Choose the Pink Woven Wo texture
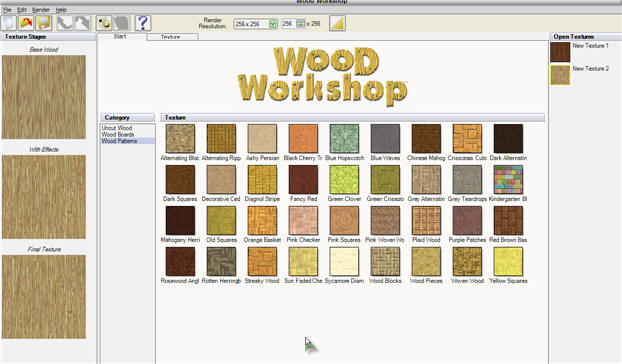The image size is (622, 364). pos(385,221)
